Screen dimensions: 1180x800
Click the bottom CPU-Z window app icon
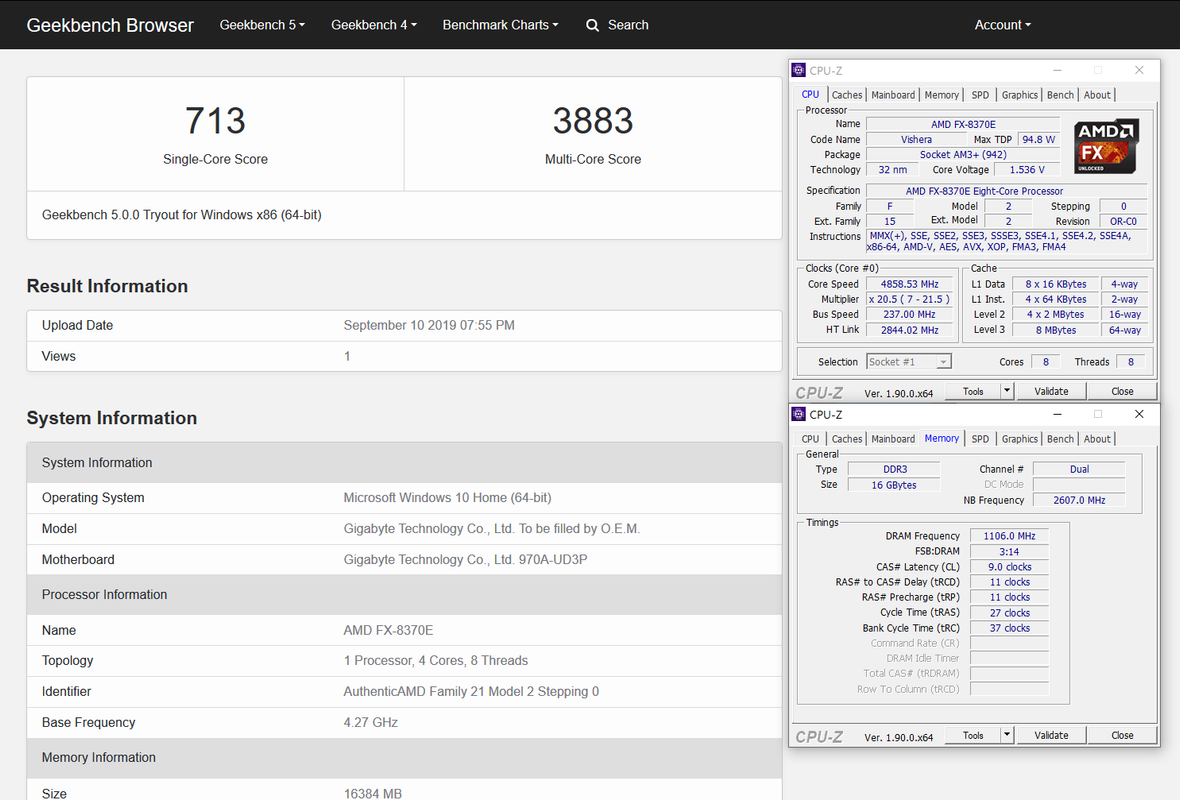coord(798,414)
